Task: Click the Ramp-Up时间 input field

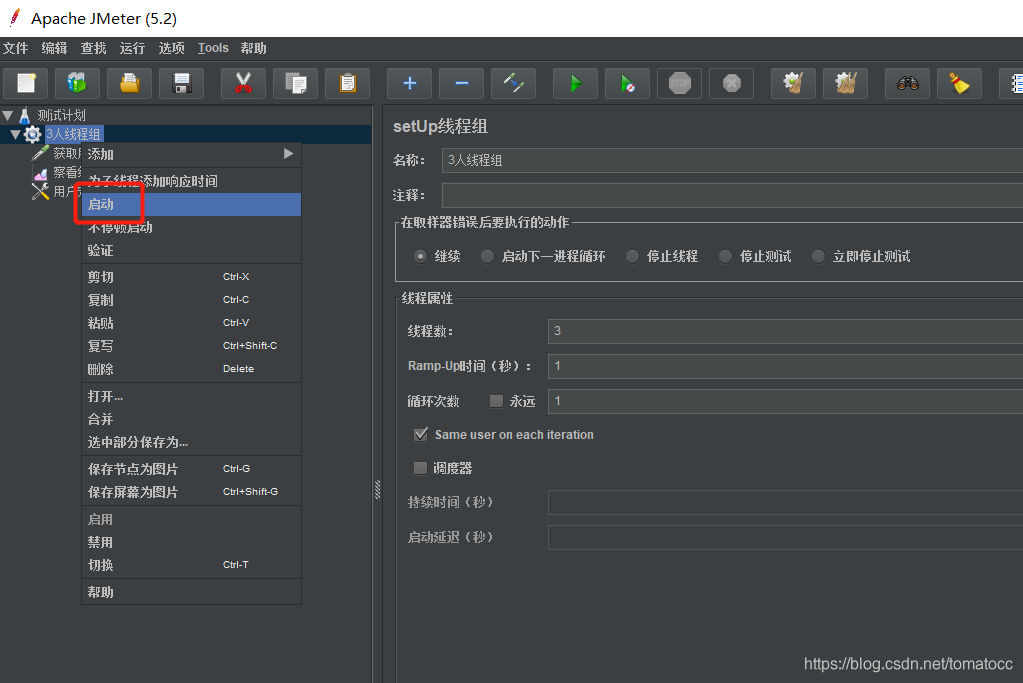Action: (x=786, y=366)
